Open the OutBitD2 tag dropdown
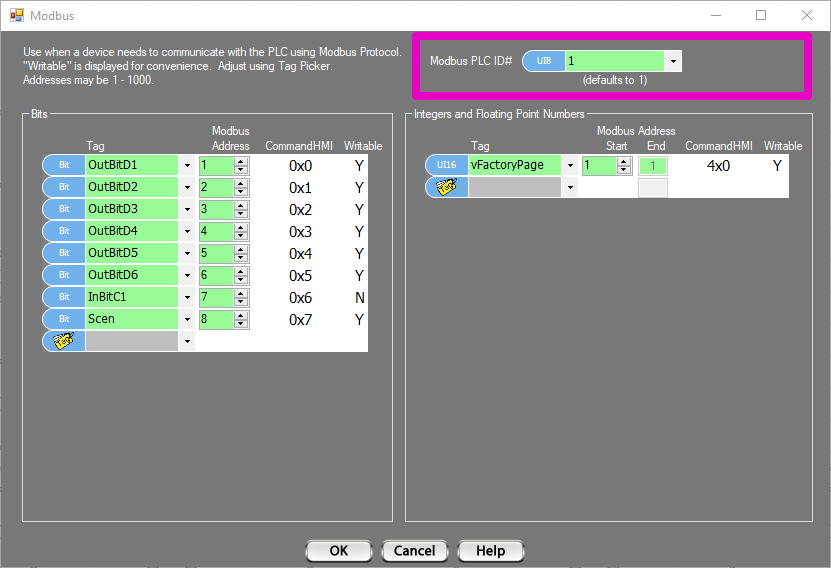The height and width of the screenshot is (568, 831). (x=187, y=187)
